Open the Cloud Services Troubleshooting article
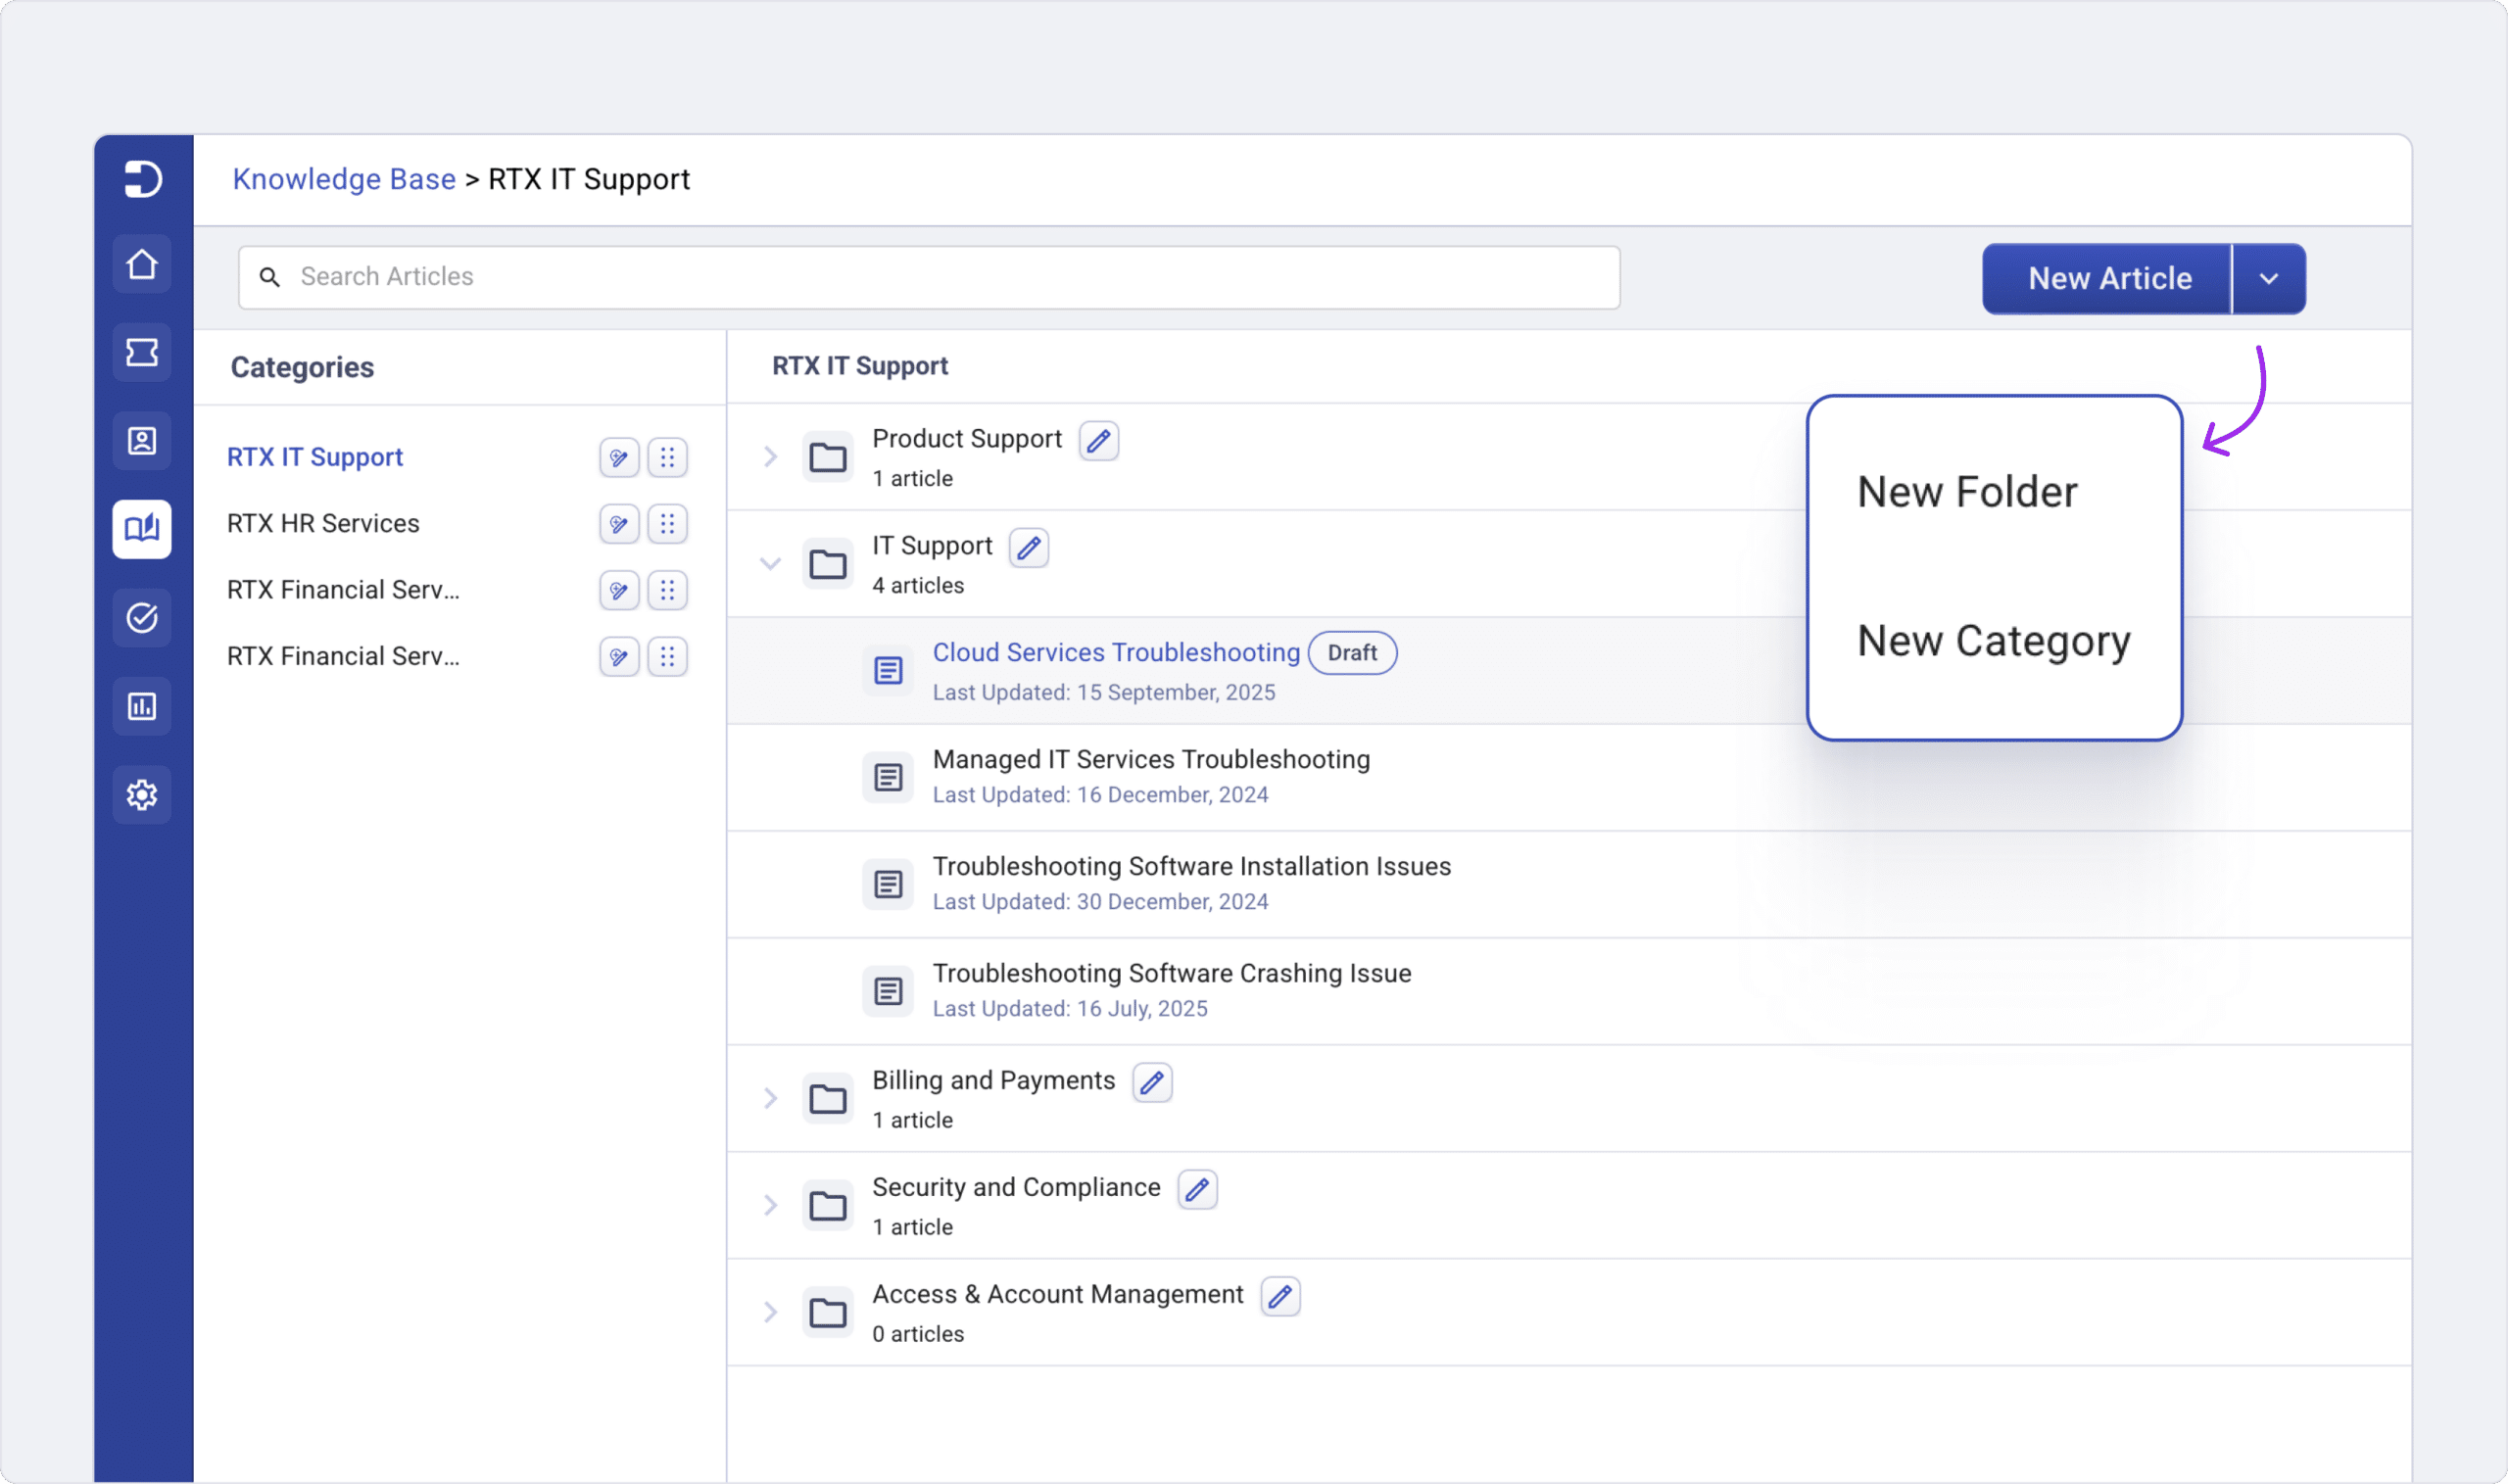 click(x=1115, y=653)
